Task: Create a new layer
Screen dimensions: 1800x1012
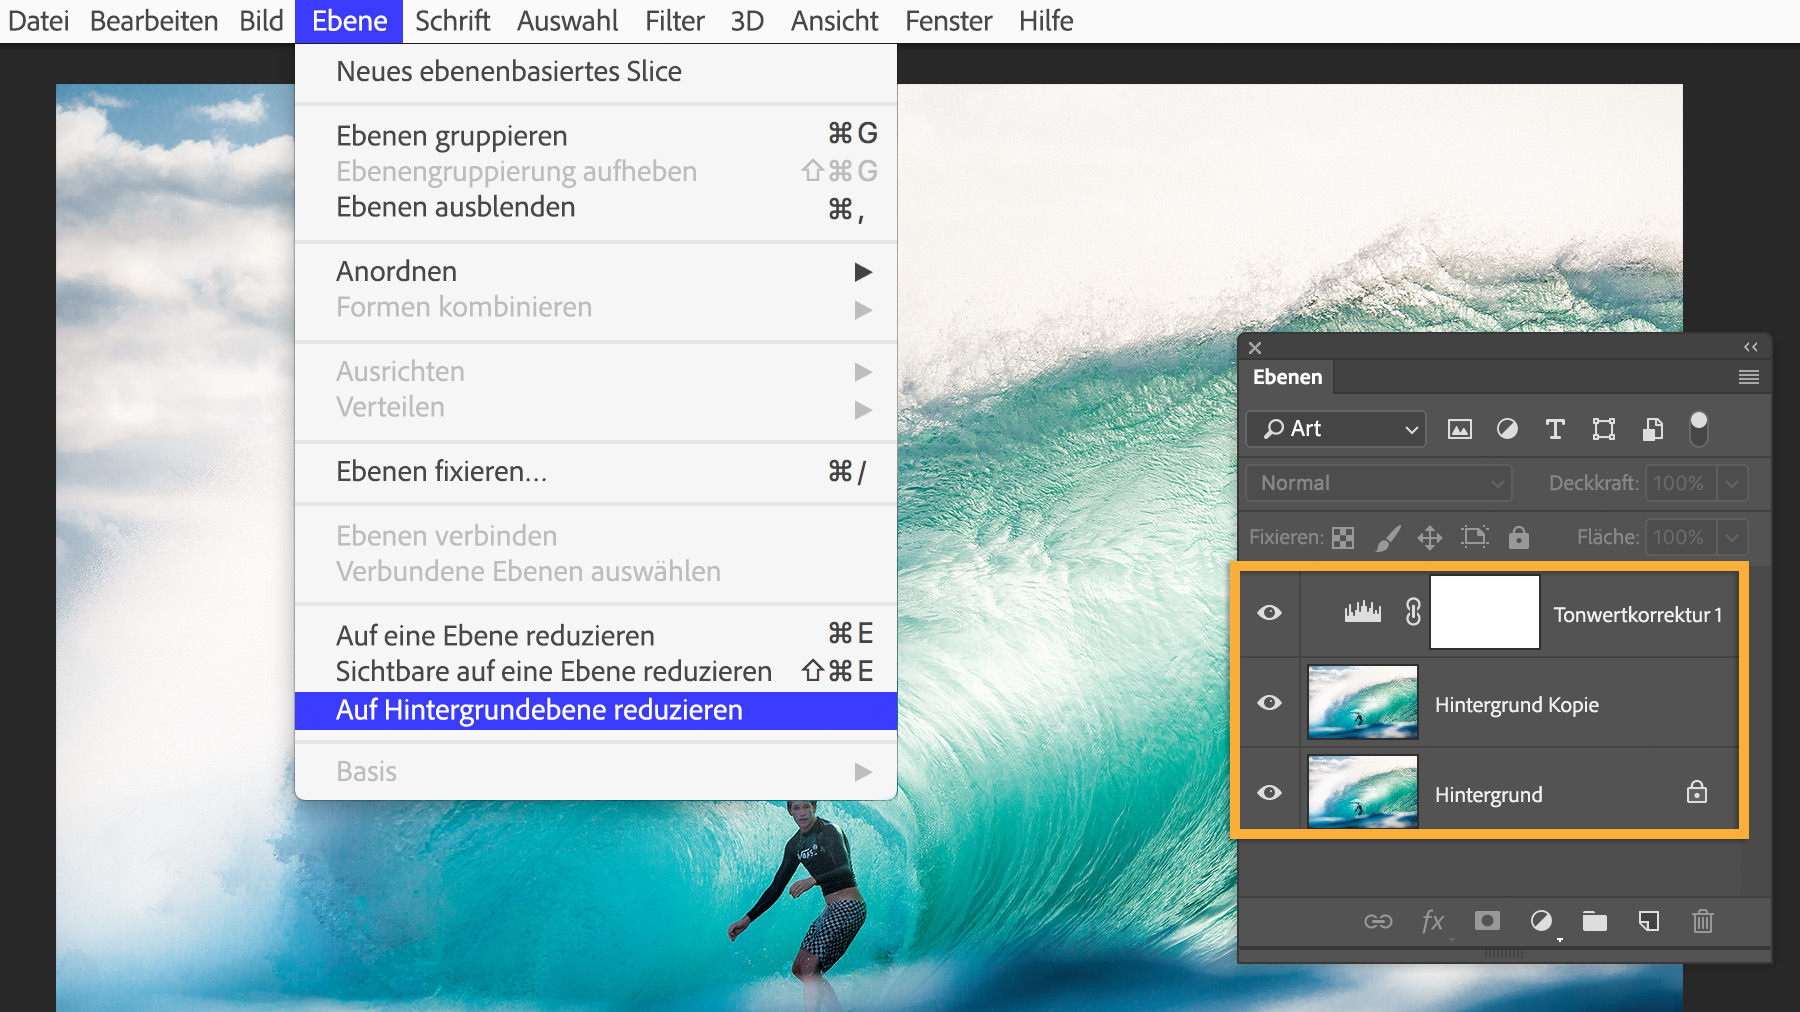Action: pos(1649,921)
